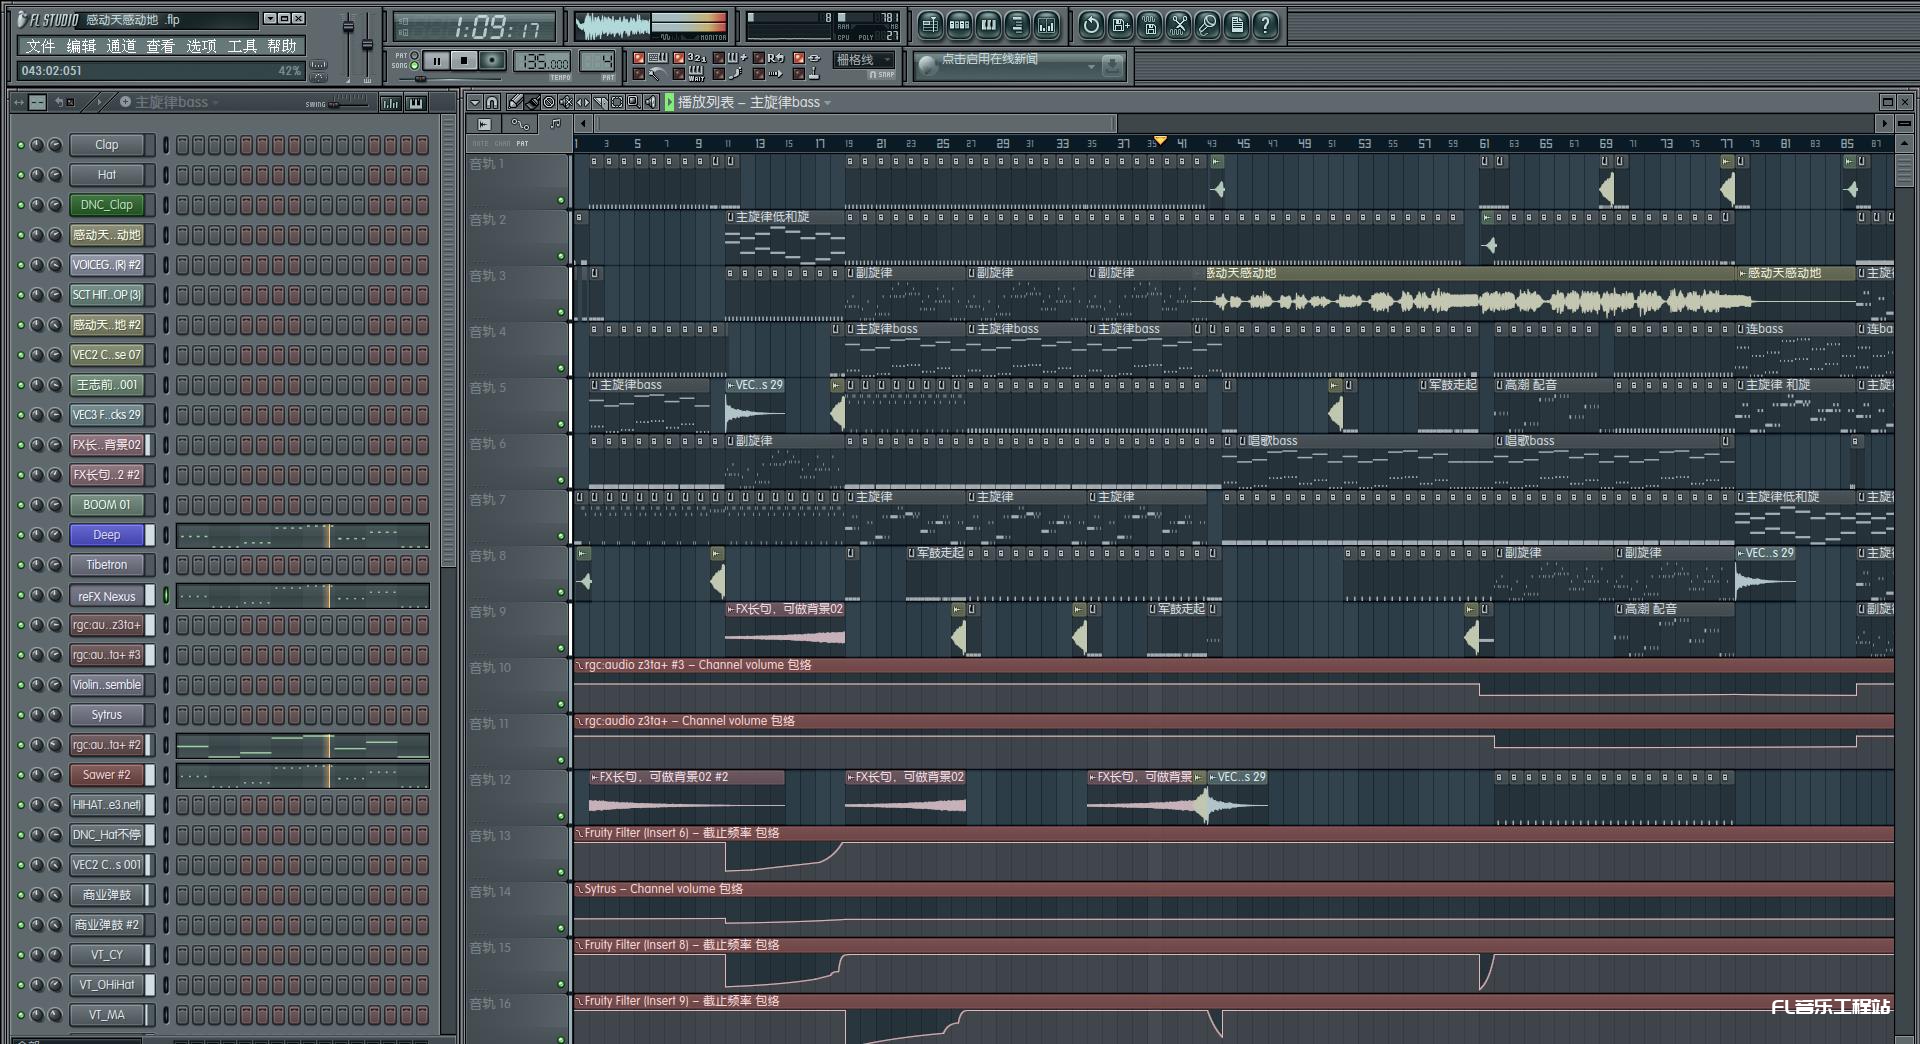Click the swing slider in step sequencer
The height and width of the screenshot is (1044, 1920).
coord(348,103)
